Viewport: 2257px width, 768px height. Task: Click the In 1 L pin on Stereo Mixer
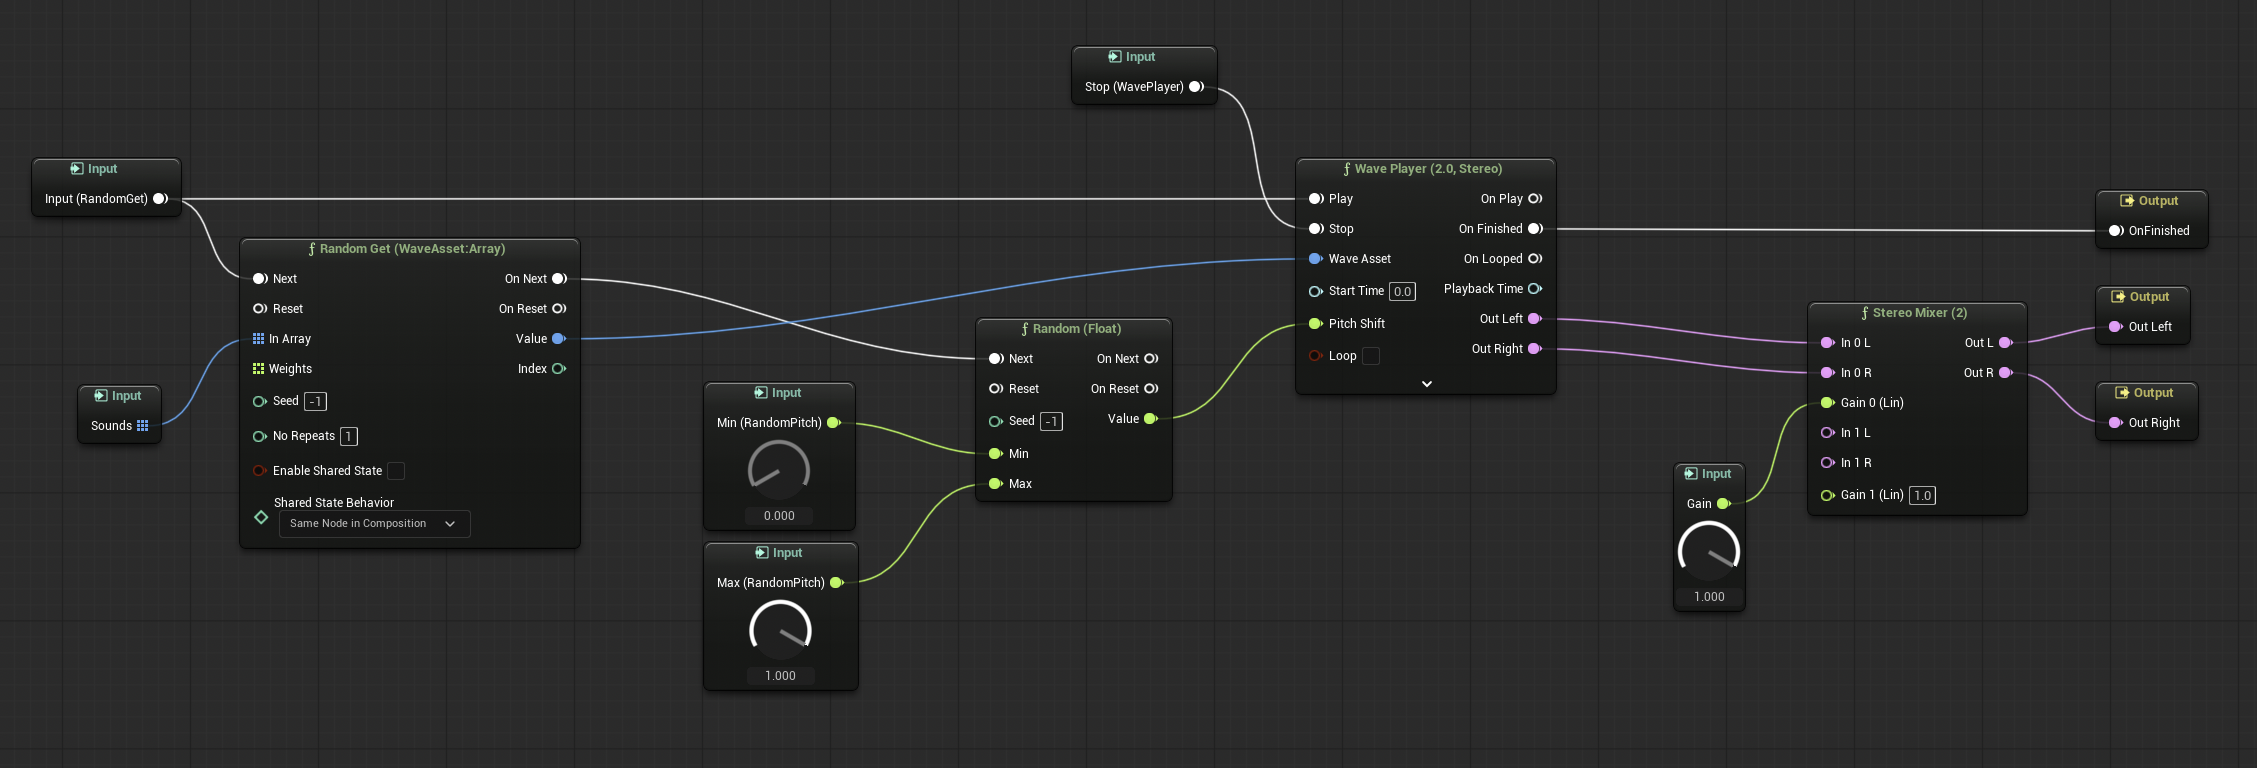(1828, 433)
